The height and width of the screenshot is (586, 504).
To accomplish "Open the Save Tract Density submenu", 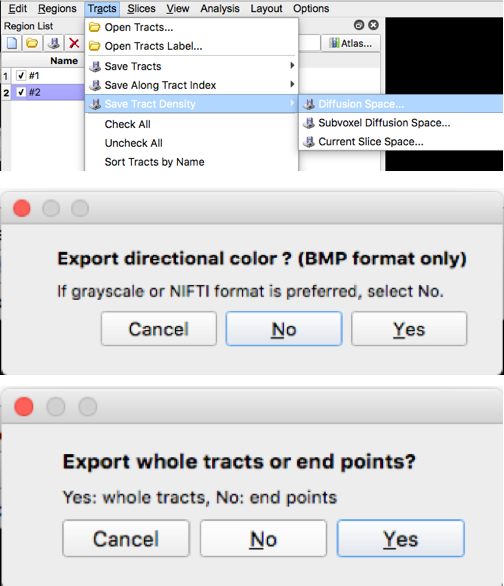I will point(192,104).
